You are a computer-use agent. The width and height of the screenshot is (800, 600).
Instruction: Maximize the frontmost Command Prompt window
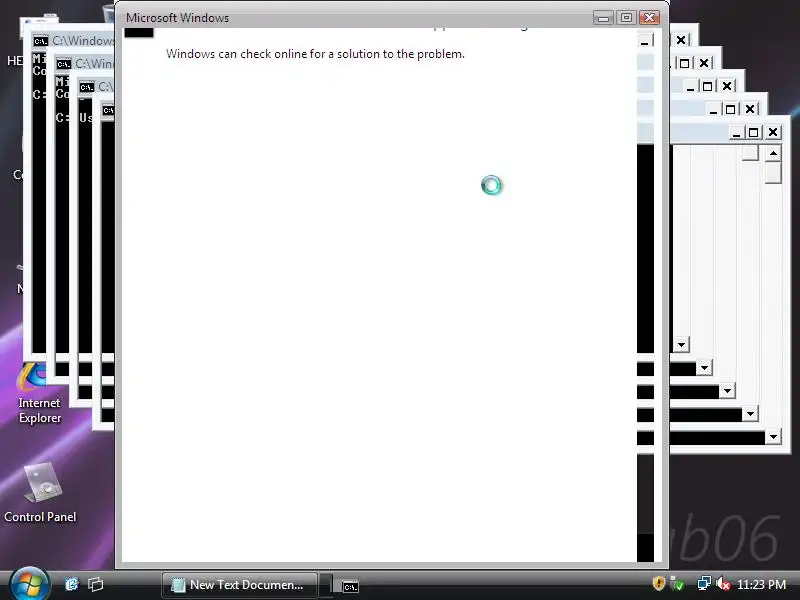(x=753, y=132)
